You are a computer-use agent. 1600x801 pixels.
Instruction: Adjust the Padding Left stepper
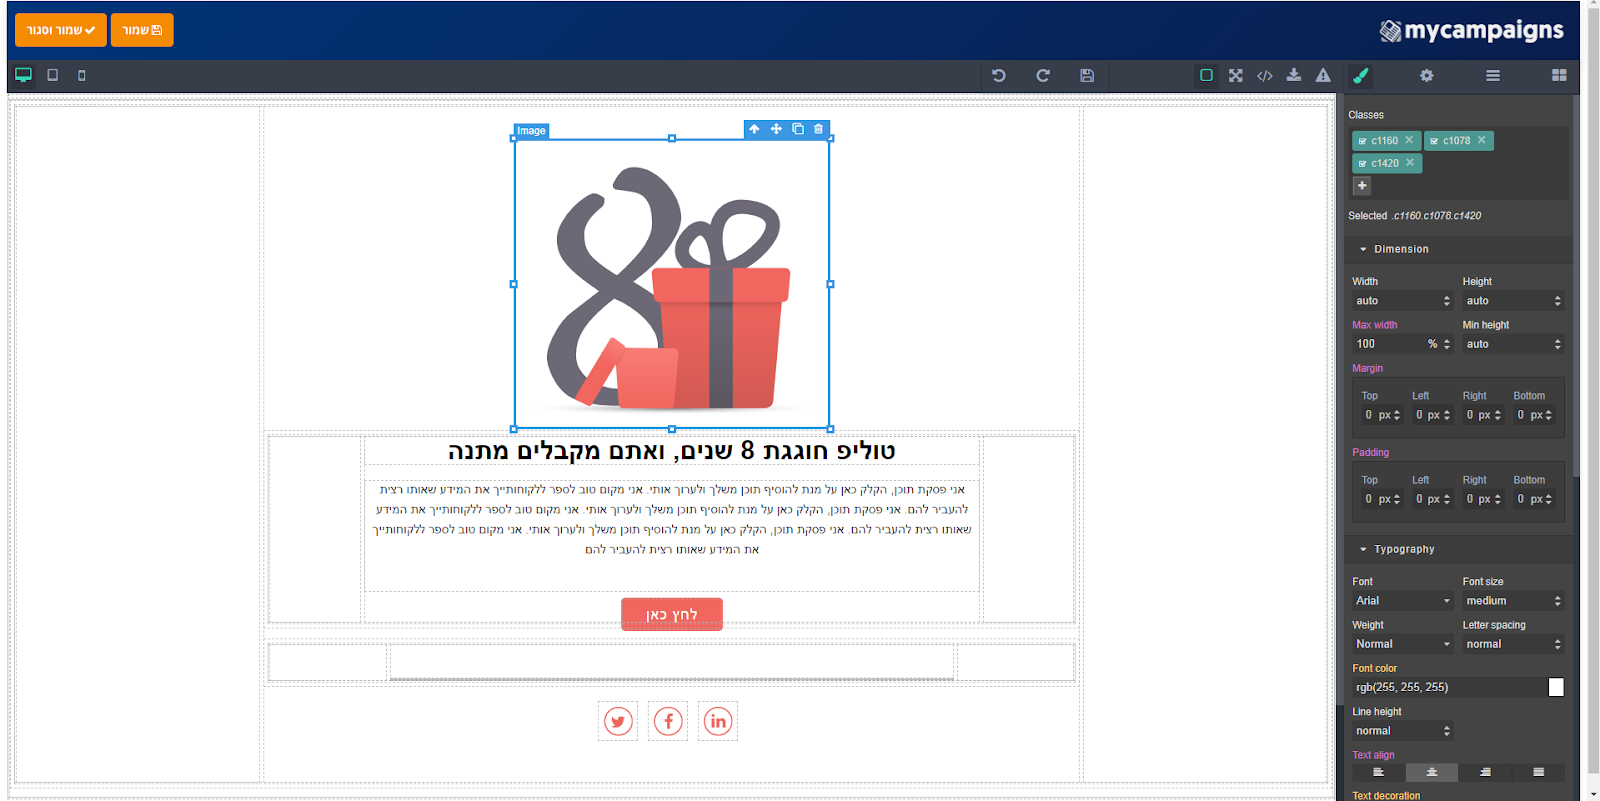1447,499
